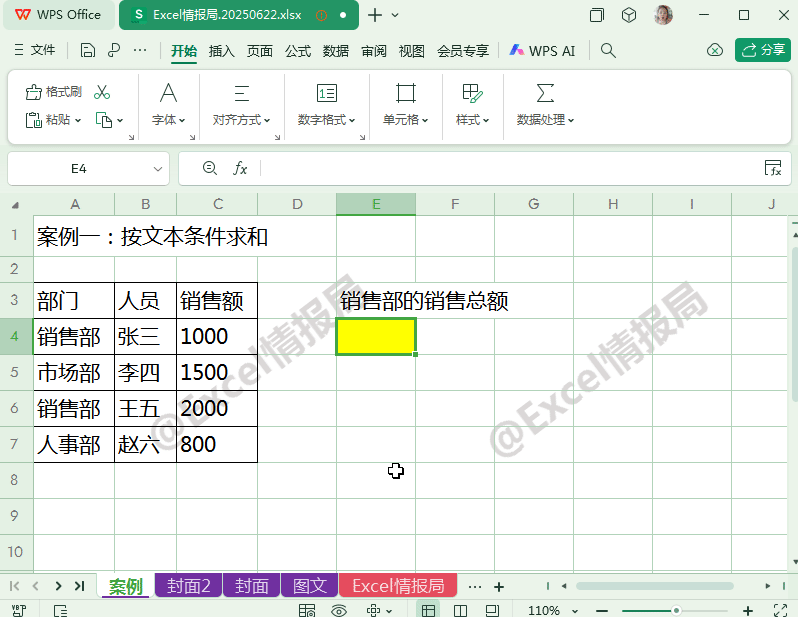The width and height of the screenshot is (798, 617).
Task: Switch to the 视图 (View) tab
Action: pos(411,51)
